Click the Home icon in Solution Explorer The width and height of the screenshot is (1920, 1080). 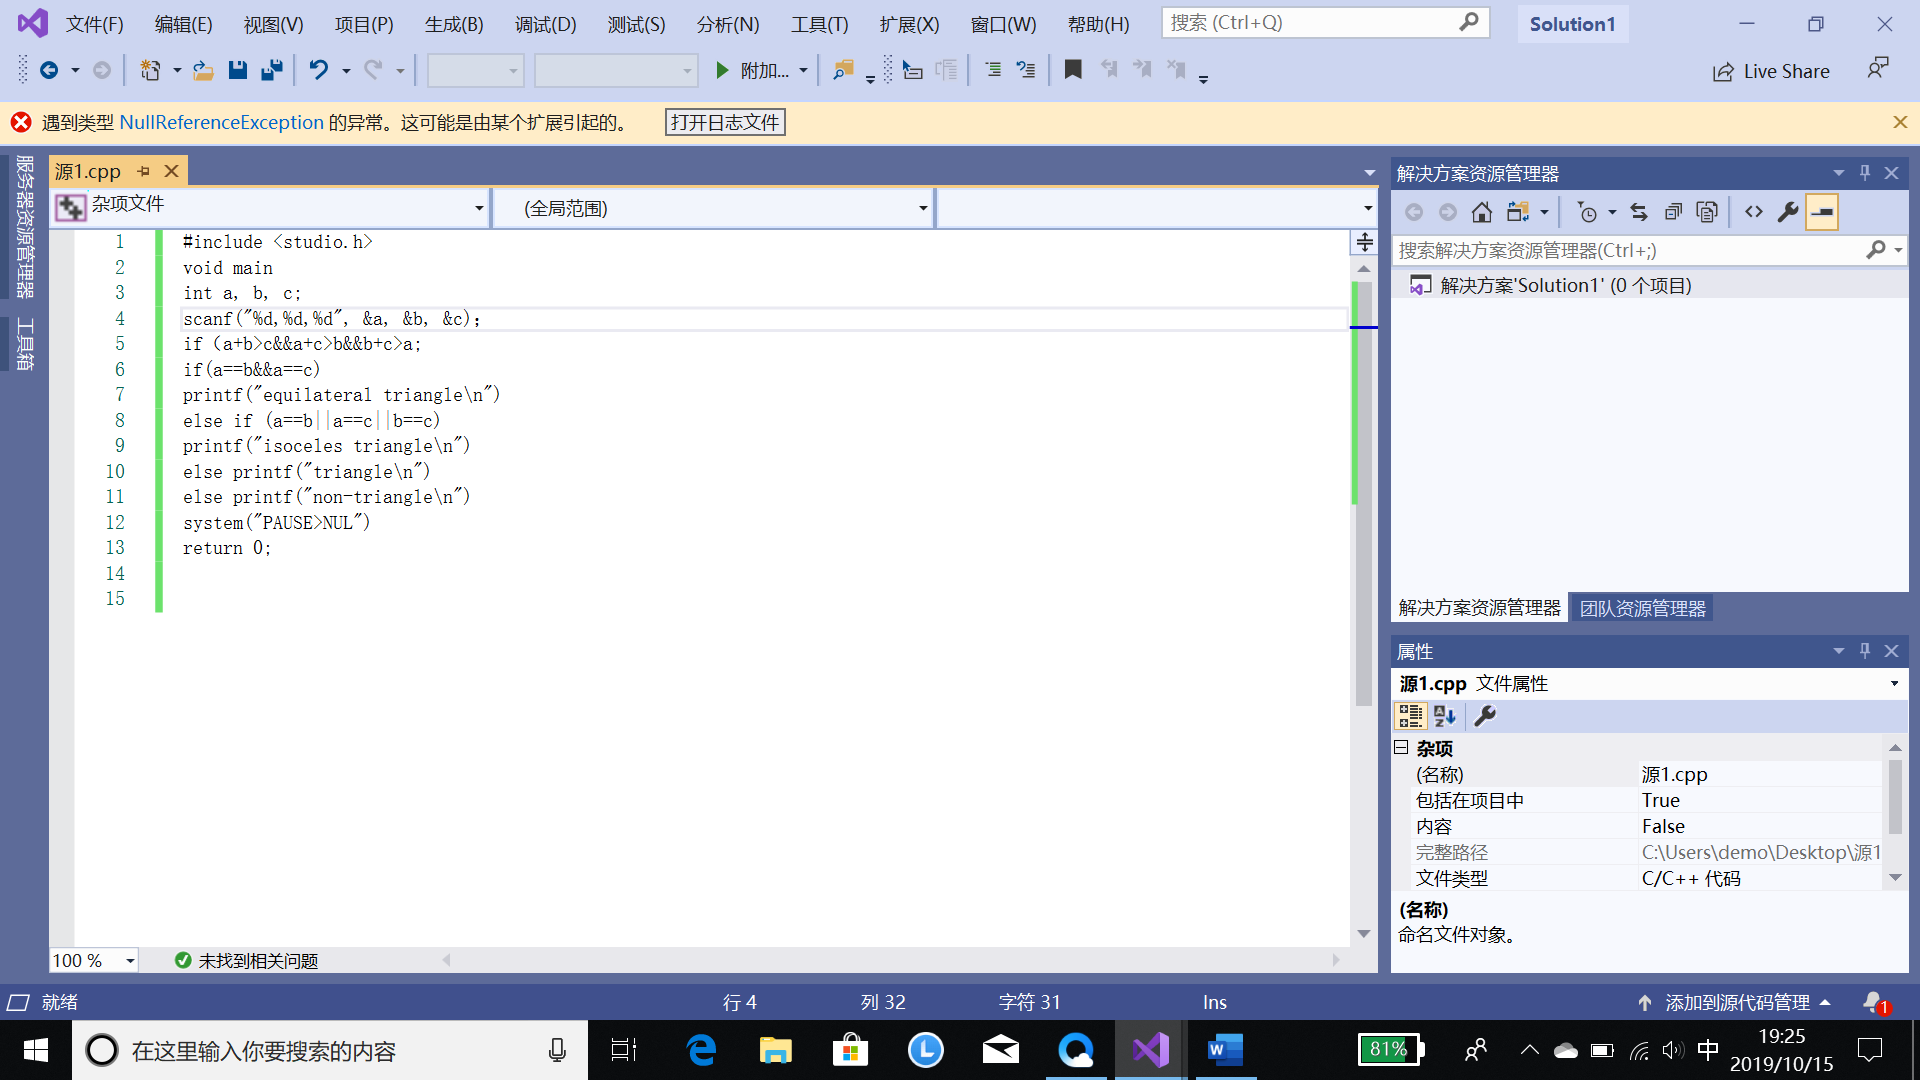point(1482,212)
